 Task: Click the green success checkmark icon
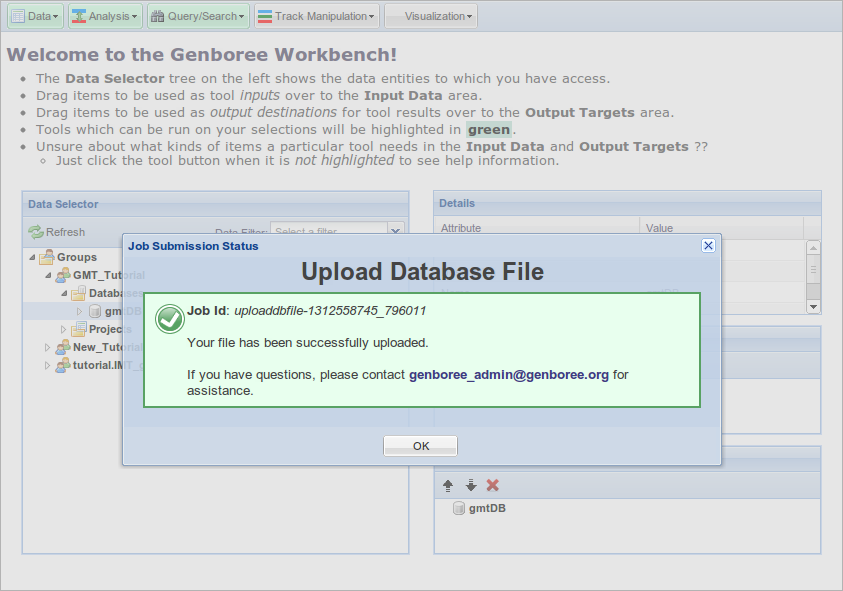170,319
